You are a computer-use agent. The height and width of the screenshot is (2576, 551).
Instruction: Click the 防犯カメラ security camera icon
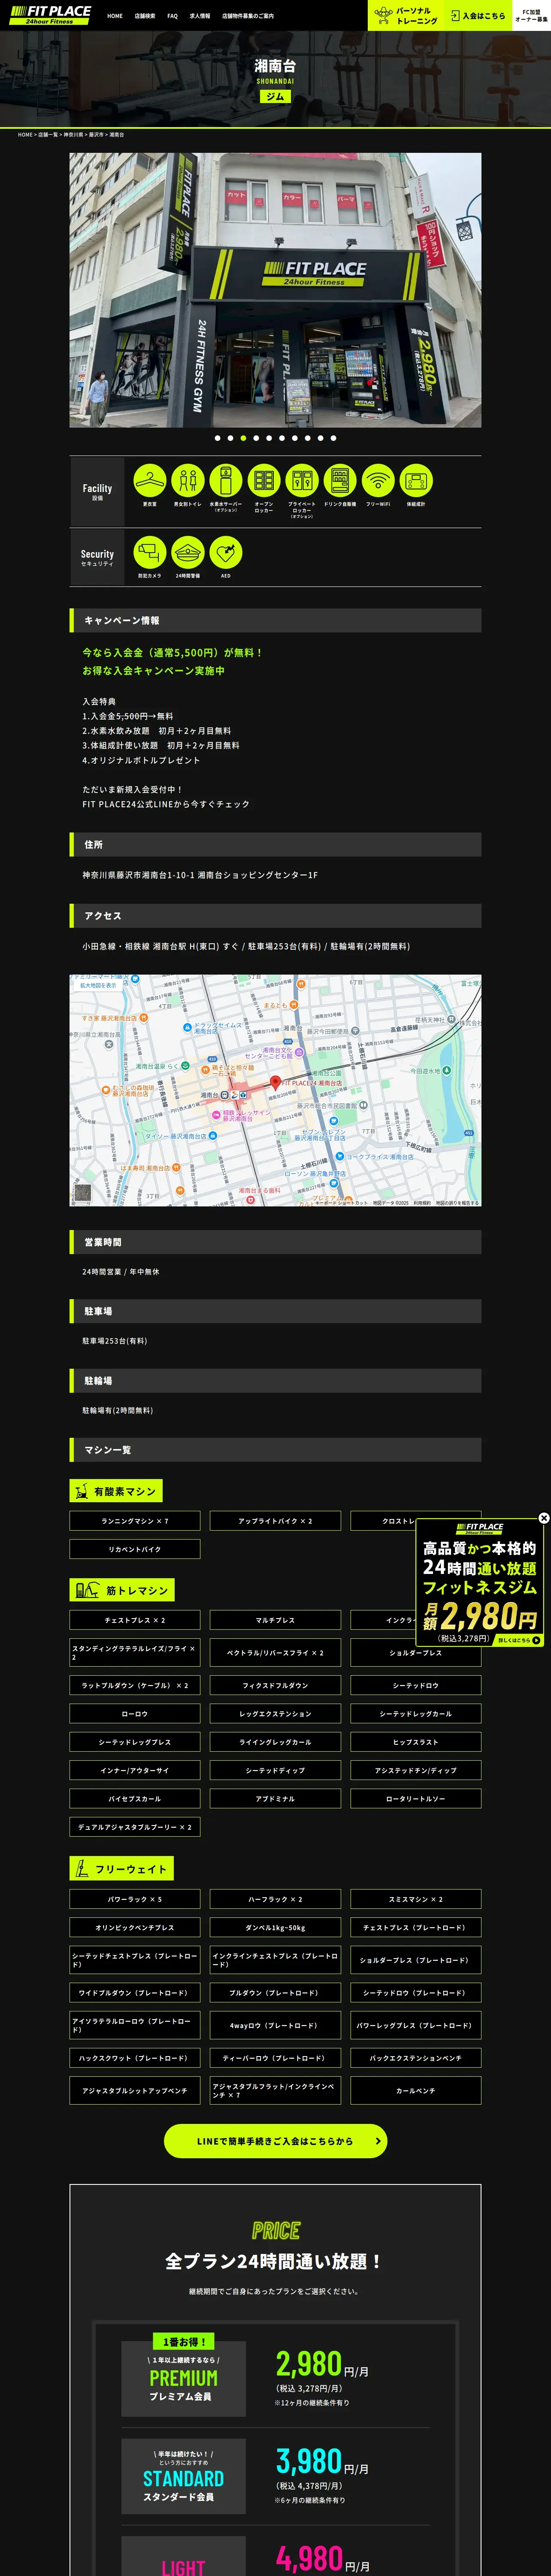(x=150, y=553)
